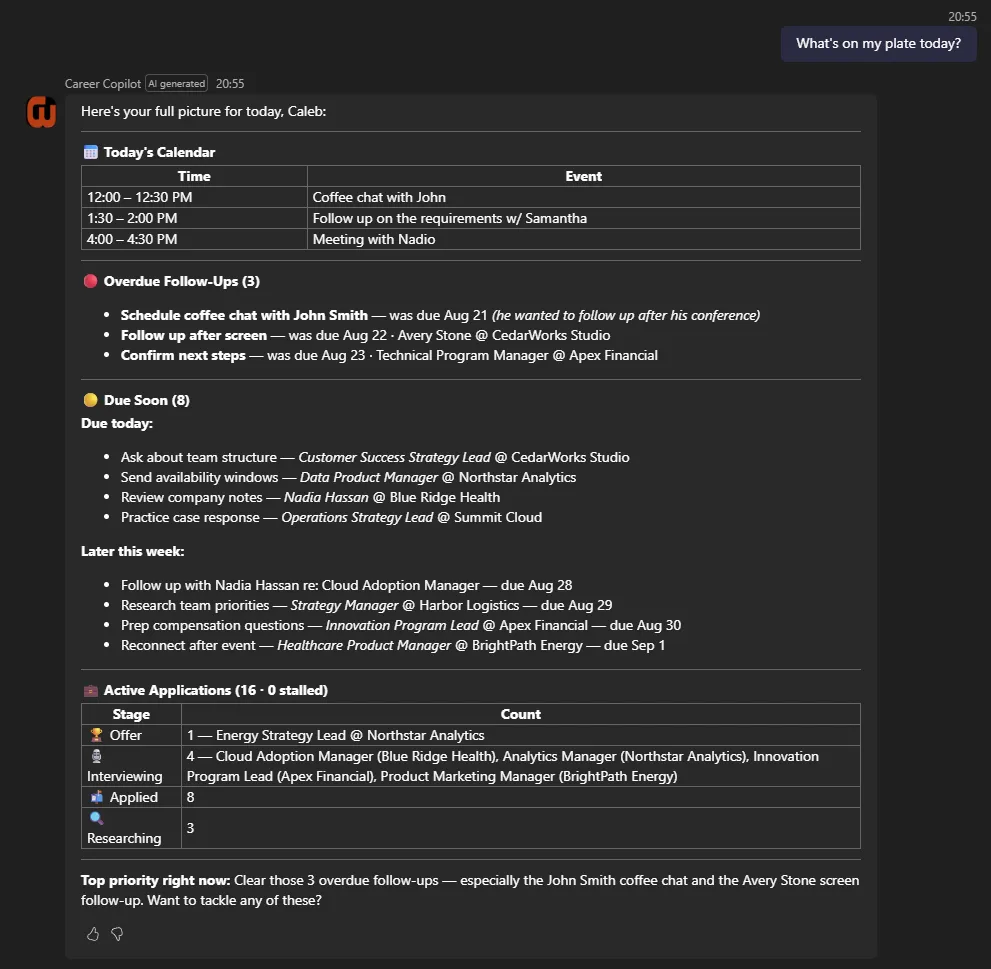This screenshot has width=991, height=969.
Task: Click the Today's Calendar icon
Action: (90, 152)
